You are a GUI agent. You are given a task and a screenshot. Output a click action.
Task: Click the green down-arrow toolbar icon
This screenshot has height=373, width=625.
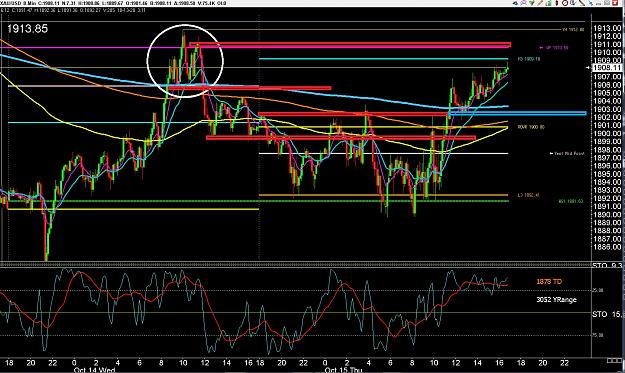point(532,3)
